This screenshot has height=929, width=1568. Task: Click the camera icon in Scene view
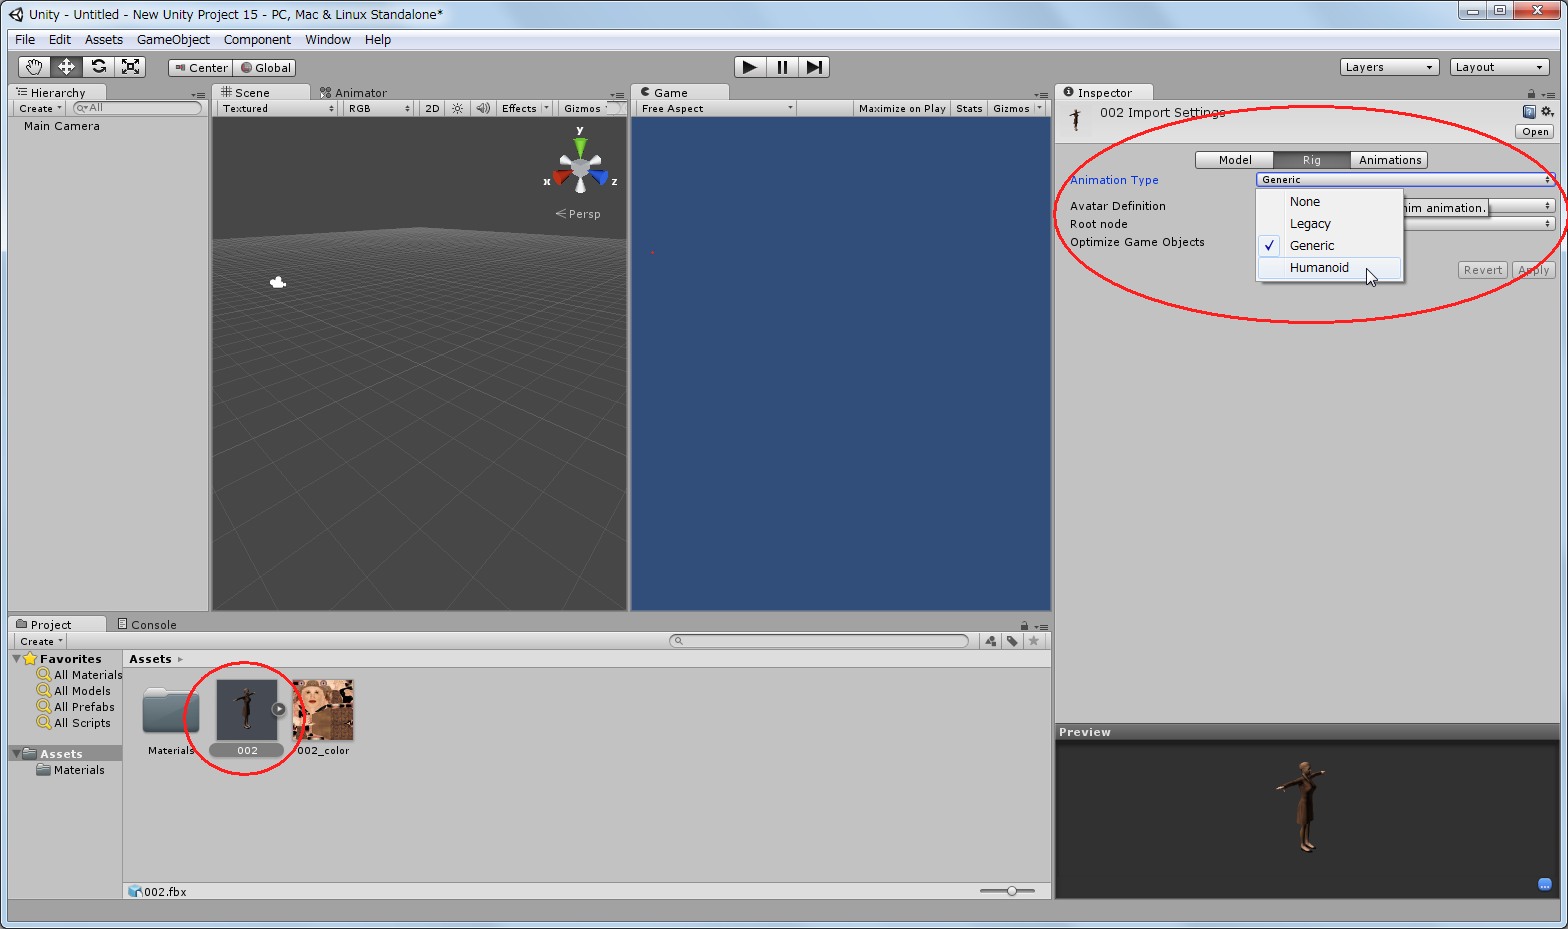click(278, 283)
